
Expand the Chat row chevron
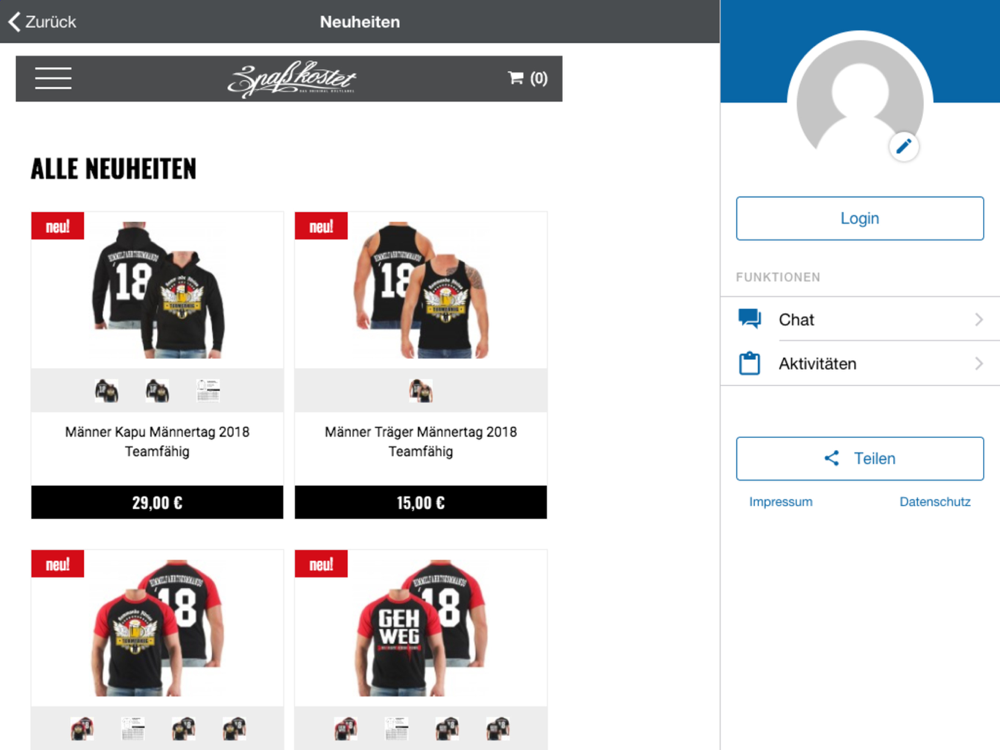pyautogui.click(x=979, y=319)
